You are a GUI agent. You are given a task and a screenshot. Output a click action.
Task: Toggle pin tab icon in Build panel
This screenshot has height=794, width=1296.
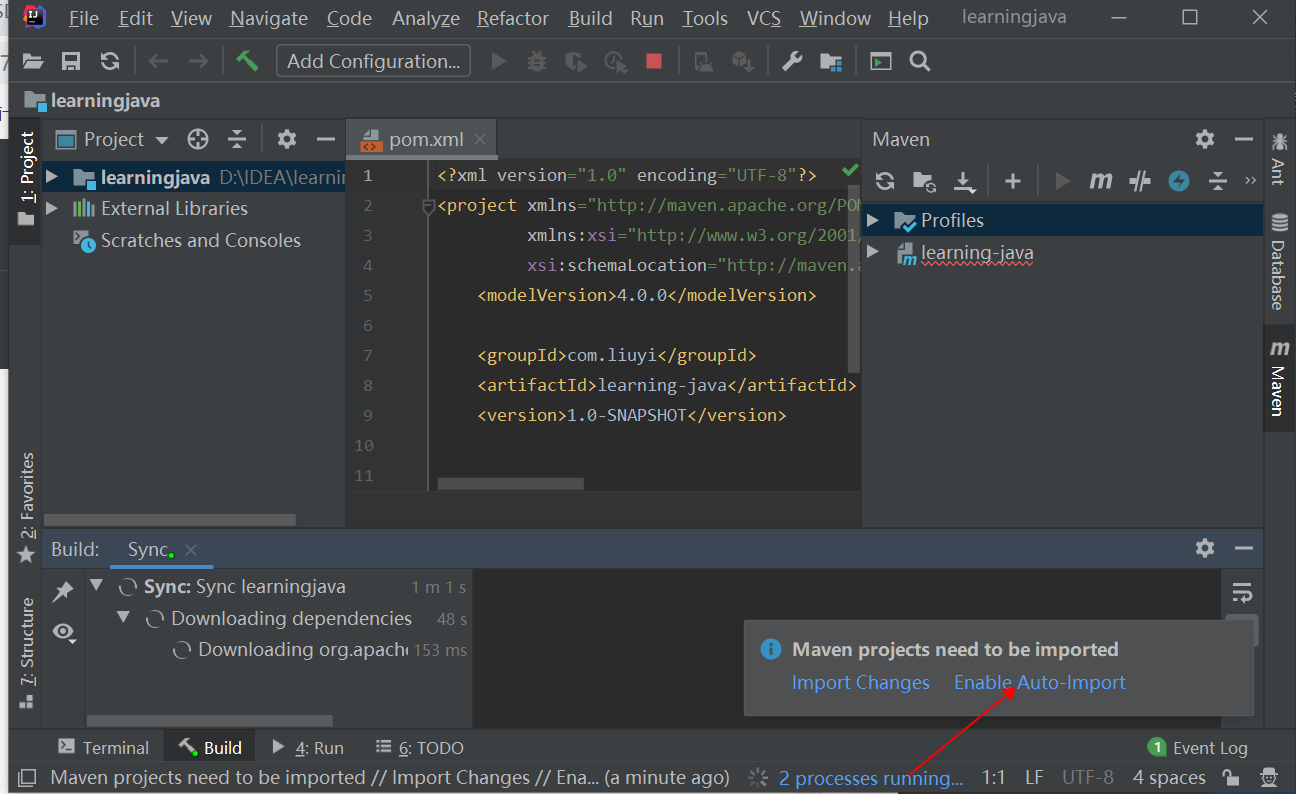(63, 591)
